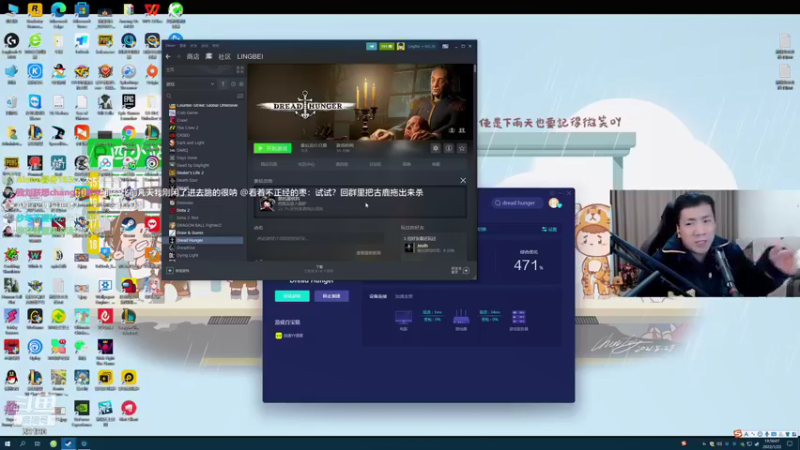Open the advanced filter icon beside search
This screenshot has width=800, height=450.
coord(240,96)
